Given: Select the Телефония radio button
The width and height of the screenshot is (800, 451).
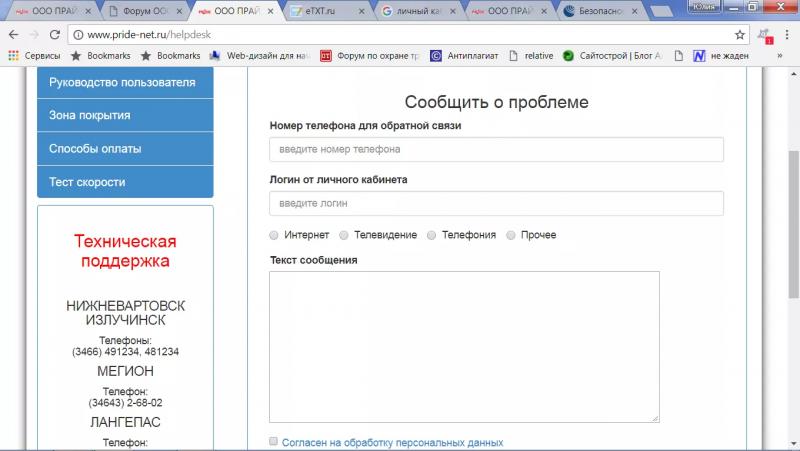Looking at the screenshot, I should pos(432,235).
